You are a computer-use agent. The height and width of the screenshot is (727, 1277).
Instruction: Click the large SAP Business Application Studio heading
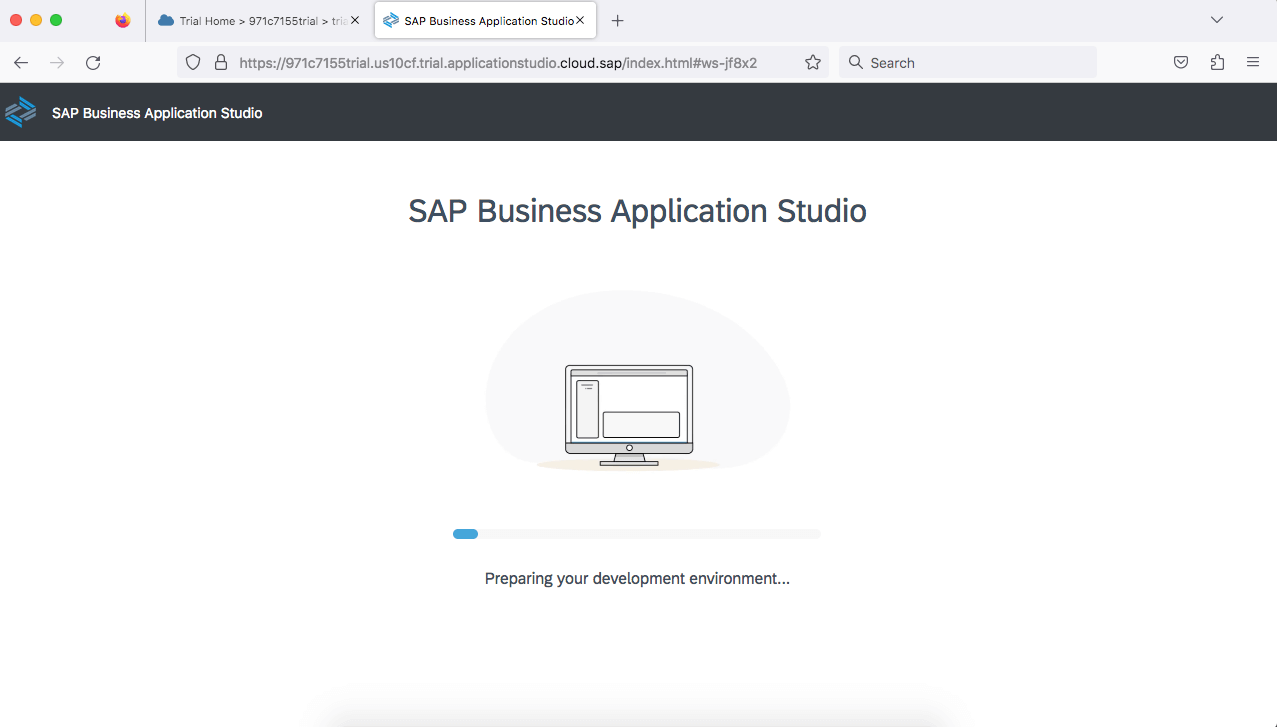pos(637,211)
